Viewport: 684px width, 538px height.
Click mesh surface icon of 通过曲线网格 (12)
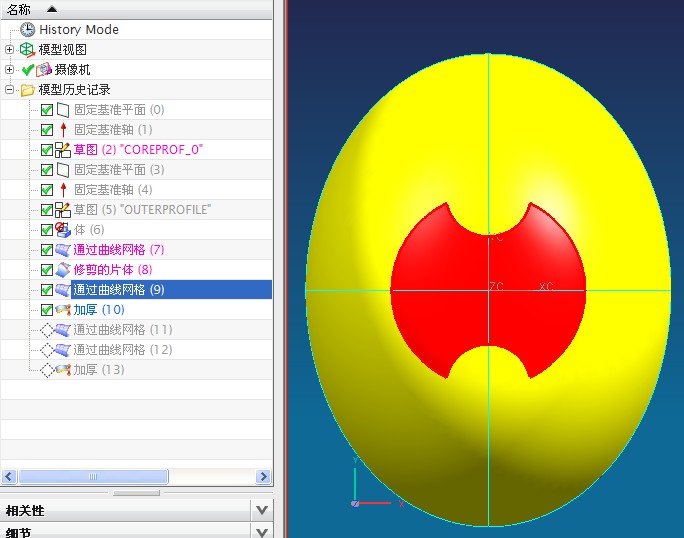click(63, 350)
